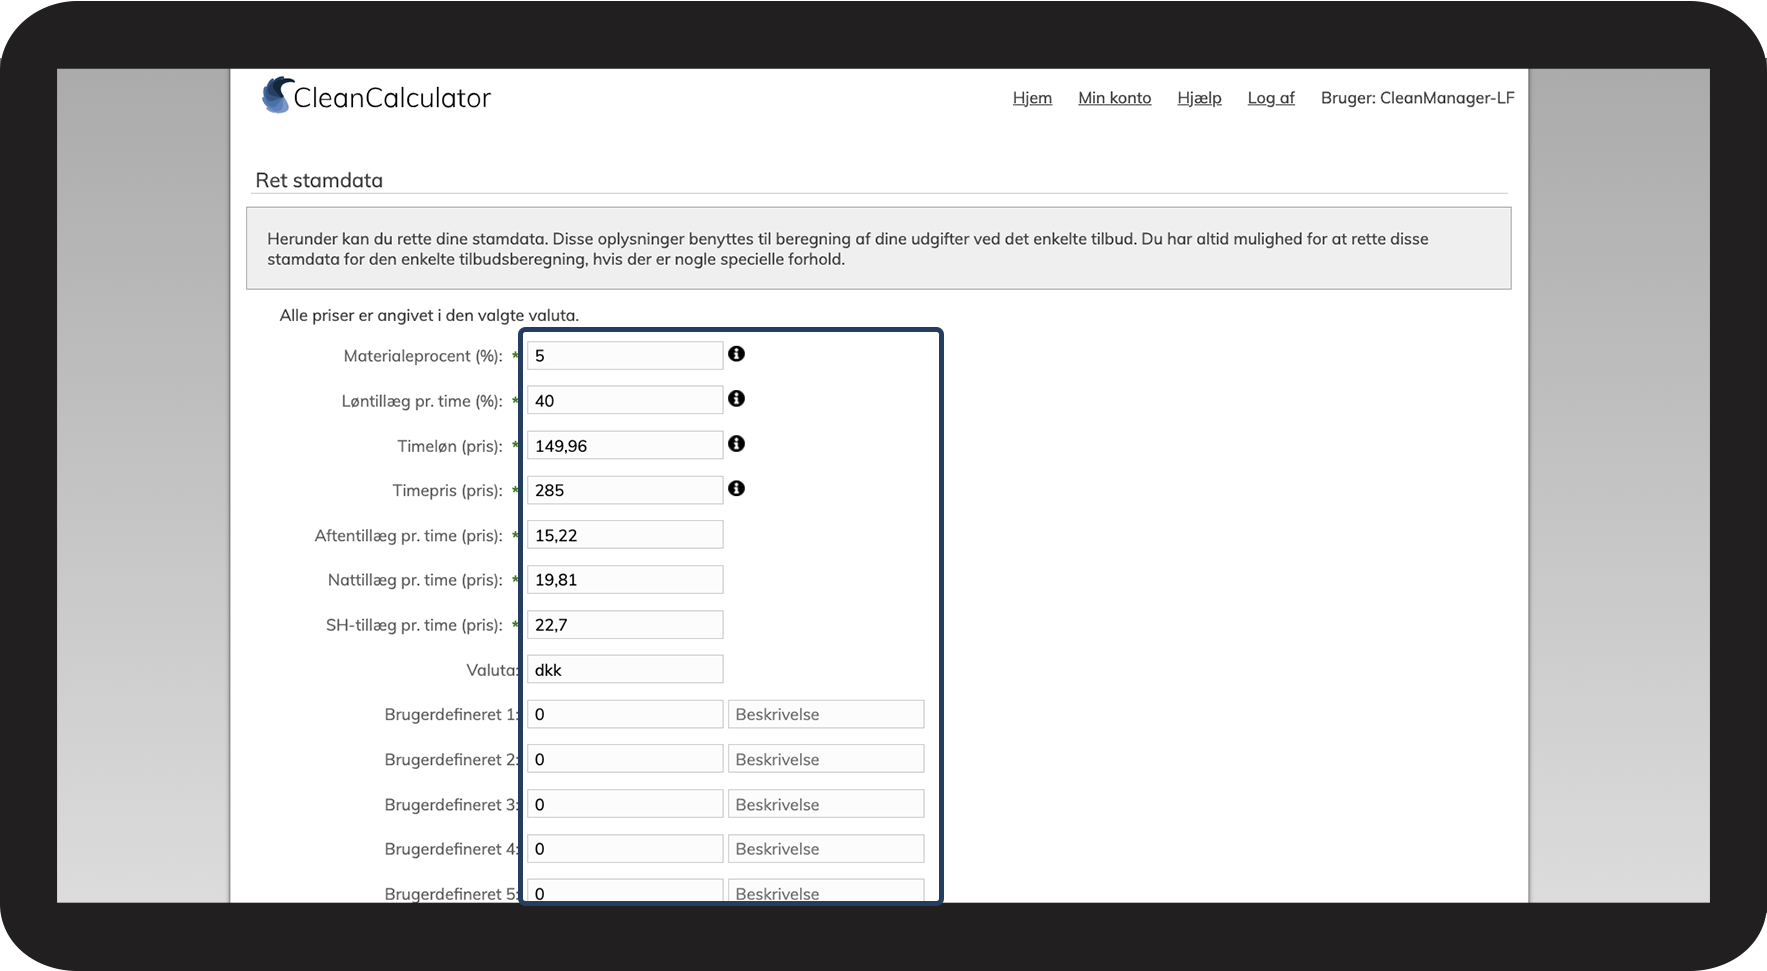Select the SH-tillæg pr. time field
Viewport: 1767px width, 971px height.
click(624, 625)
